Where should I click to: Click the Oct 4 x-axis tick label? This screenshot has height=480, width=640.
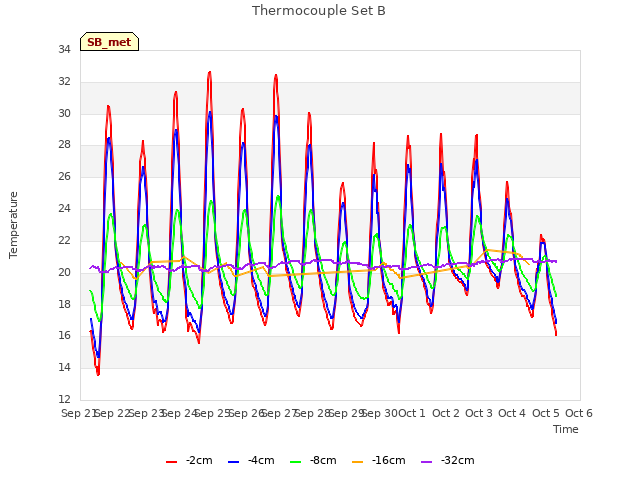coord(512,413)
